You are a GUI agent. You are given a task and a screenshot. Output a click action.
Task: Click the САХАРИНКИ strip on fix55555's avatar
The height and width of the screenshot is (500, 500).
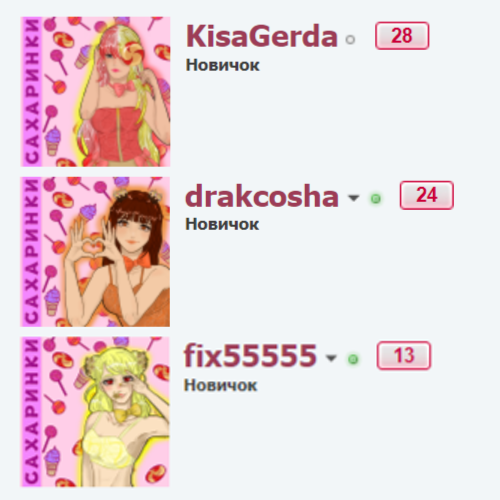32,412
